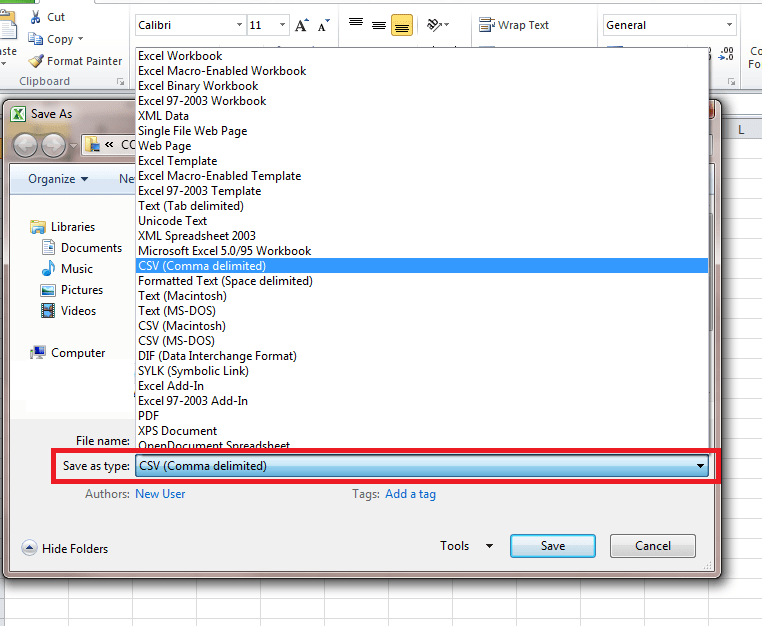The image size is (762, 626).
Task: Select CSV (Macintosh) format
Action: 421,326
